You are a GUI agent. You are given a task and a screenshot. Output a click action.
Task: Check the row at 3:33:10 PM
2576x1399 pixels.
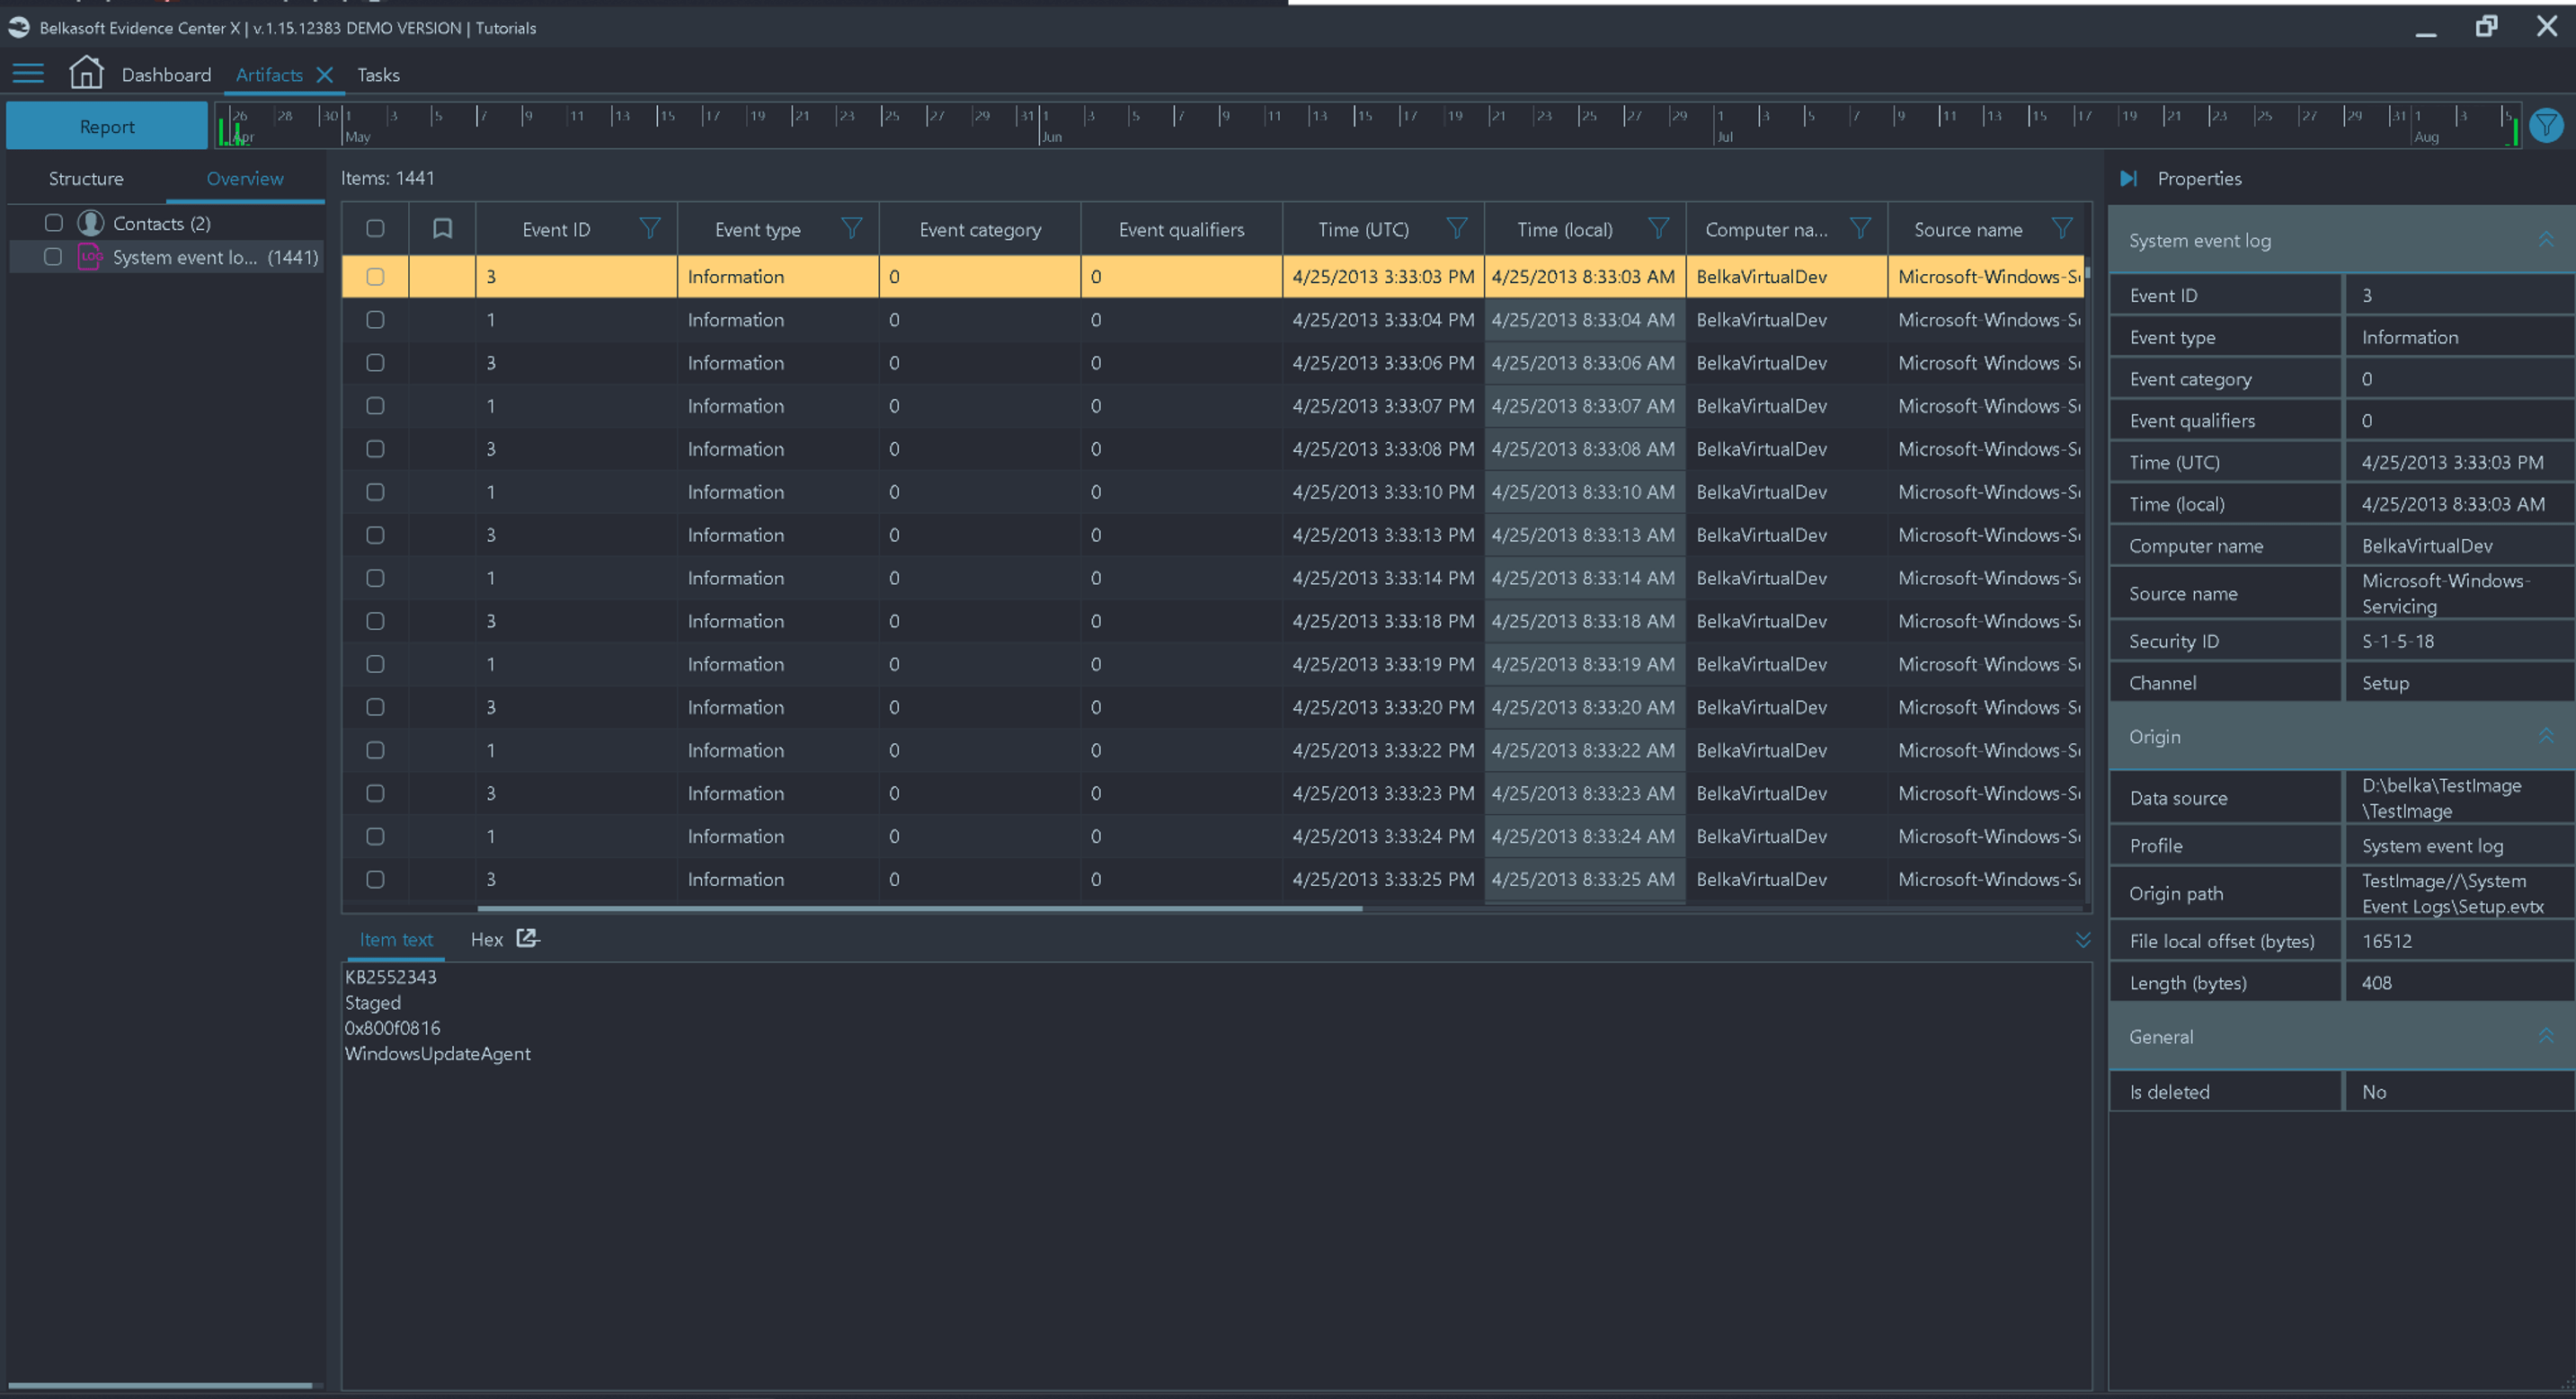pos(375,492)
